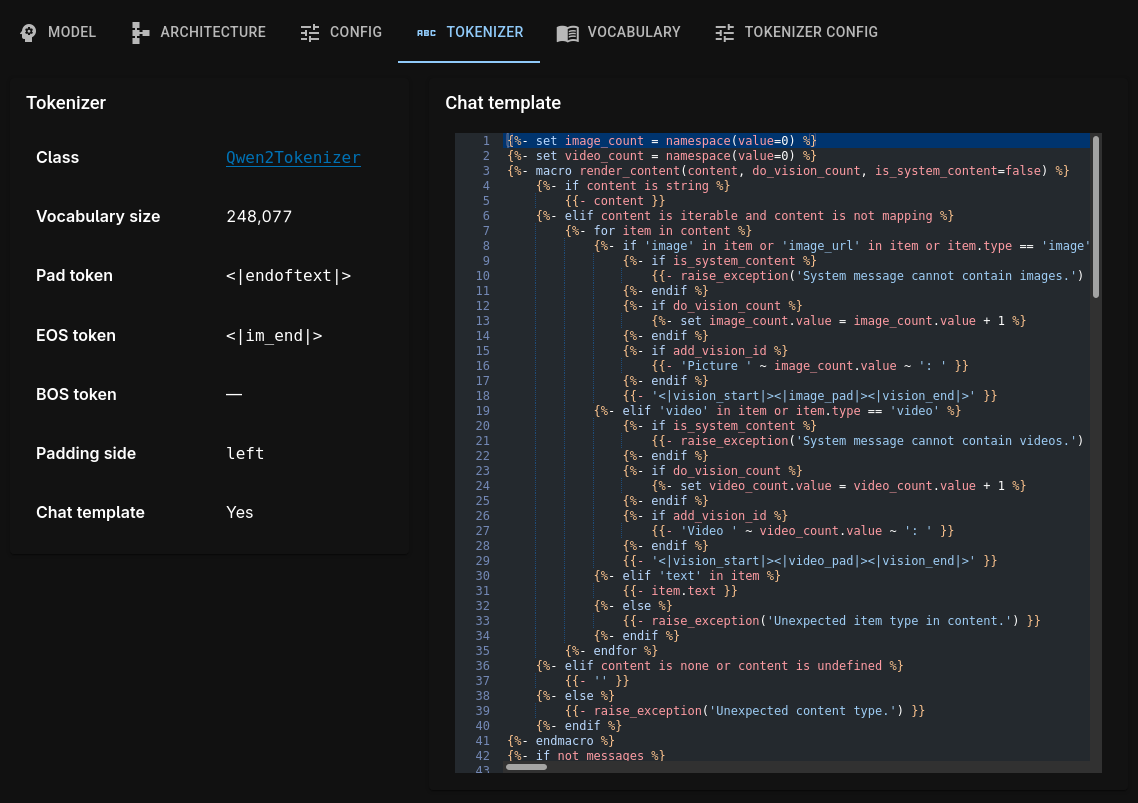Click the vertical scrollbar of chat template
This screenshot has height=803, width=1138.
1095,216
